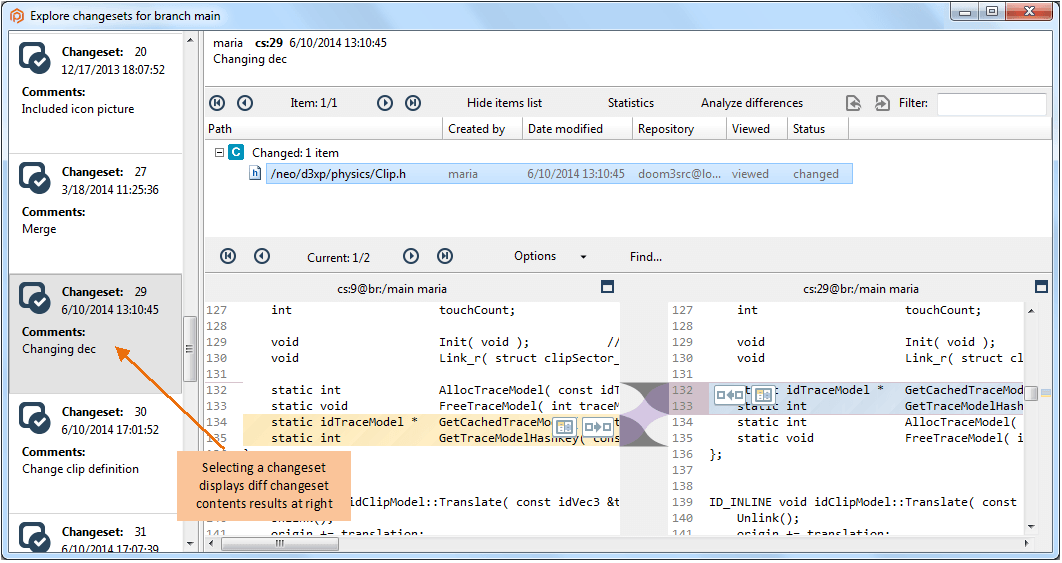Click the 'viewed' cell of Clip.h
Image resolution: width=1062 pixels, height=563 pixels.
point(750,174)
